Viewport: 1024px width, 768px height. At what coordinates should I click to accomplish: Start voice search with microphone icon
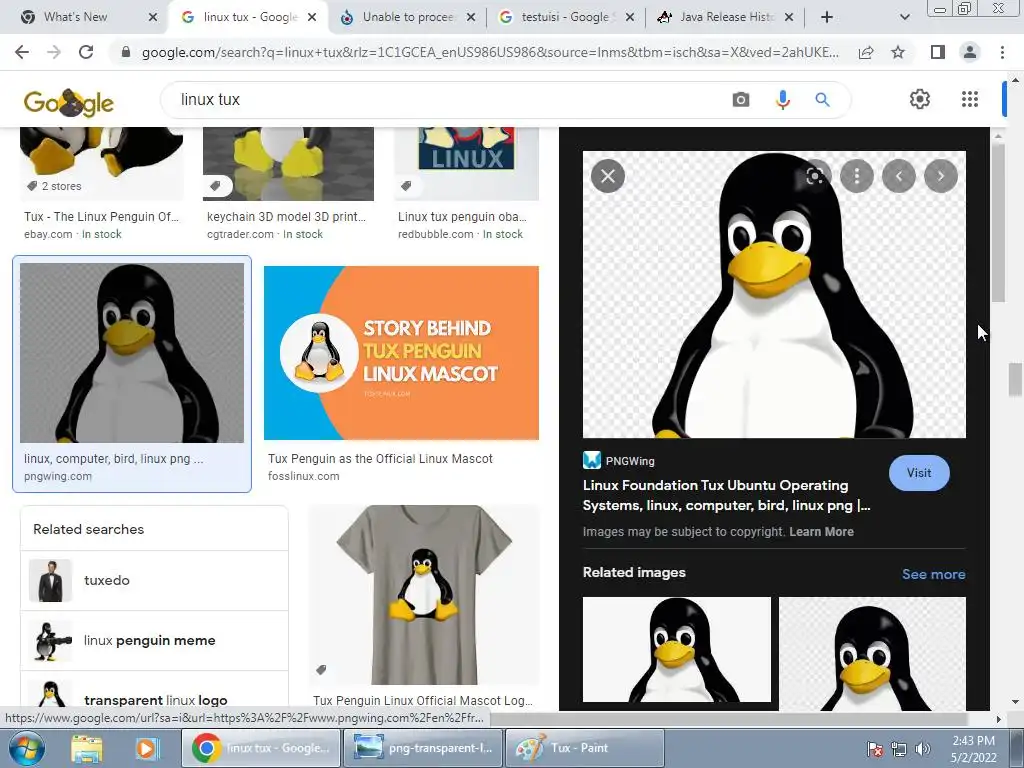(x=782, y=99)
